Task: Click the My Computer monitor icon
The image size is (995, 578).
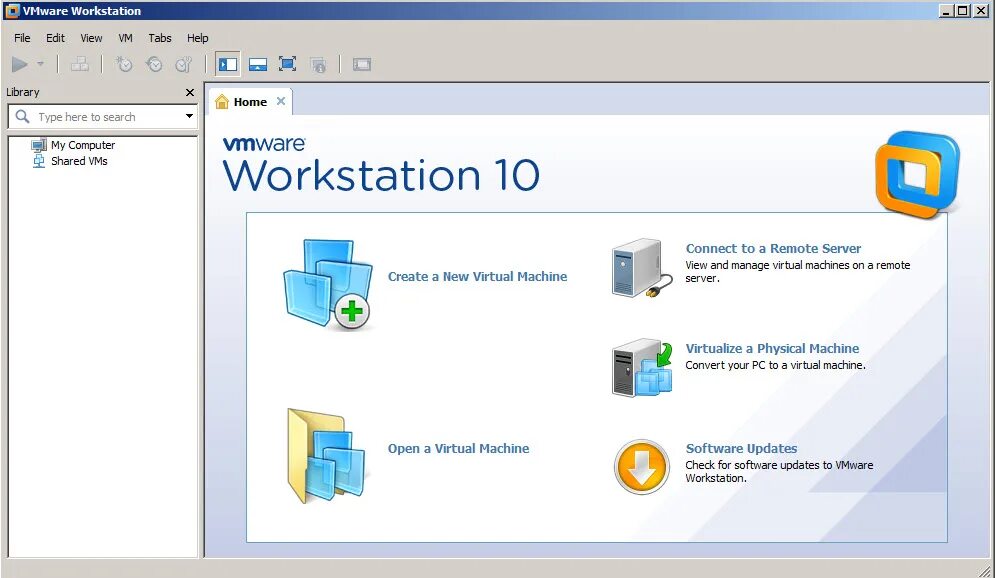Action: click(x=39, y=145)
